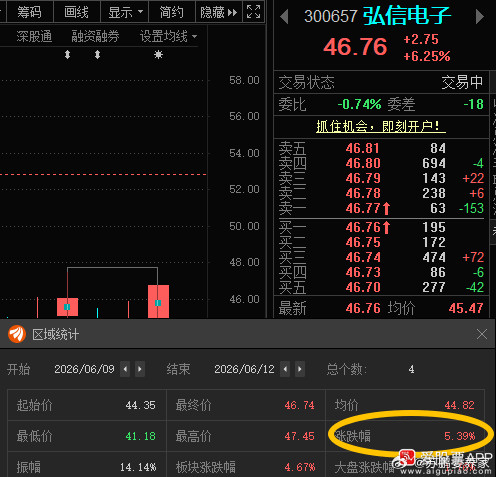The image size is (496, 477).
Task: Click the 最低价 value 41.18
Action: (140, 436)
